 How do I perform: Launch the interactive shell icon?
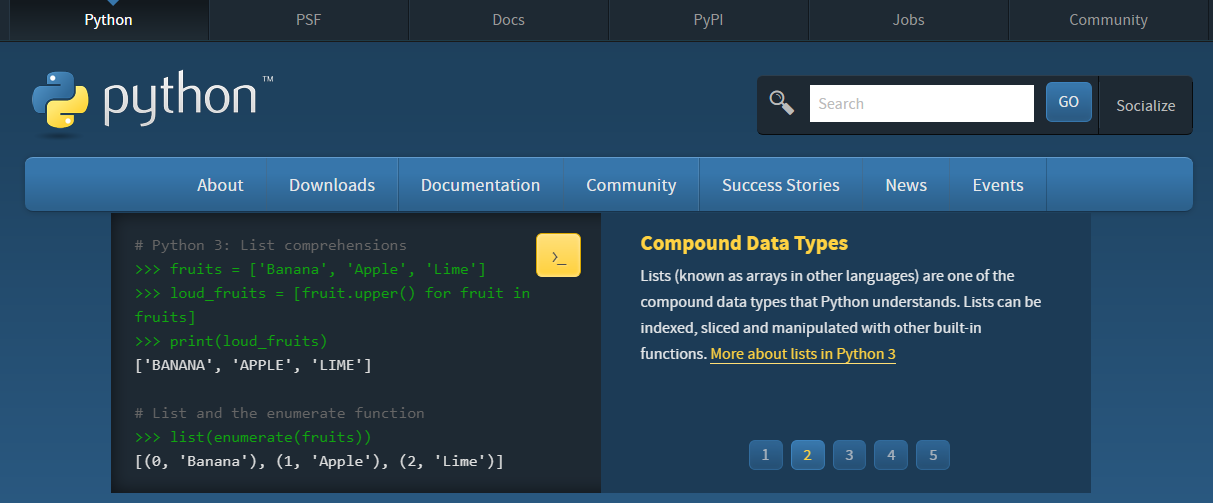(558, 255)
